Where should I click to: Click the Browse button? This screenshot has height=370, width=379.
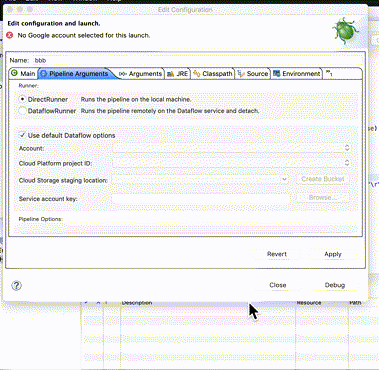click(x=322, y=198)
